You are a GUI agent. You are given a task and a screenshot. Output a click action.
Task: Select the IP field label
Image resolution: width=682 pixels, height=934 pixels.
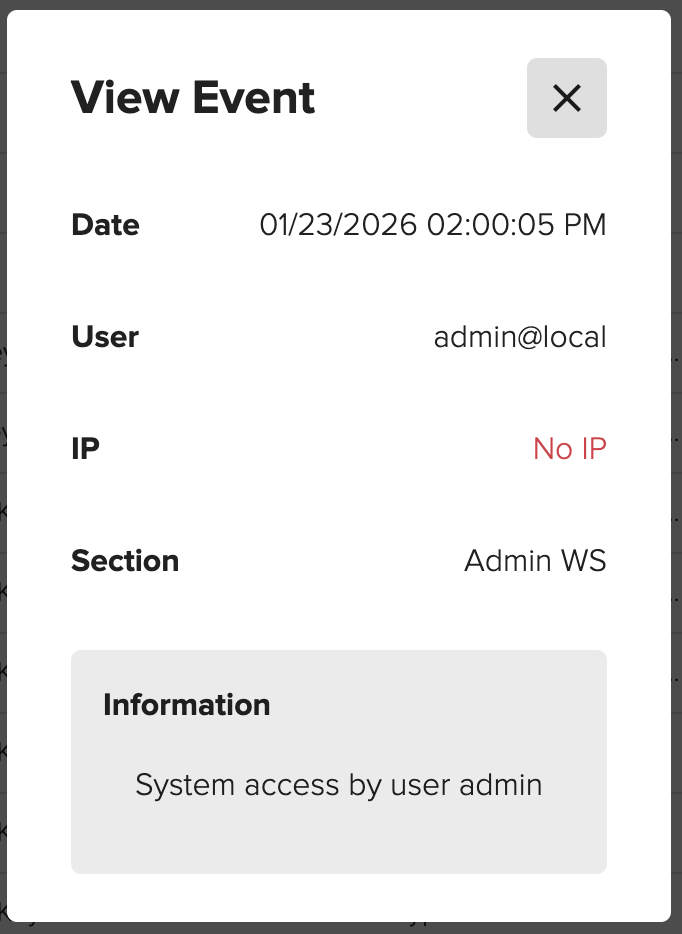[x=86, y=449]
